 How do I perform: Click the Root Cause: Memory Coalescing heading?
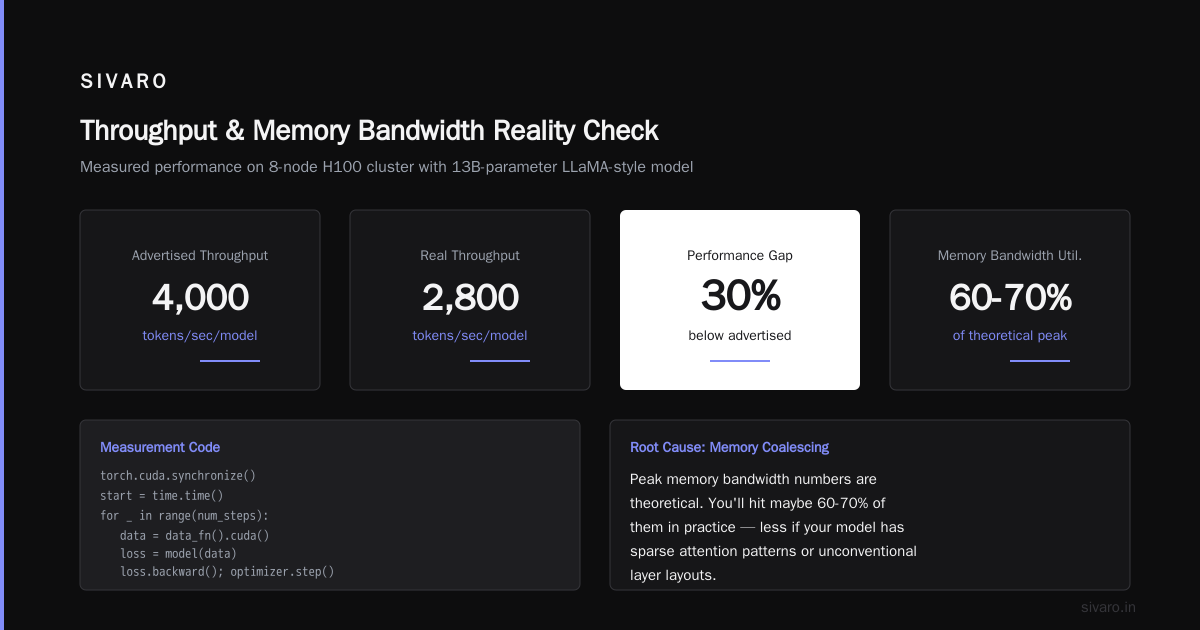click(x=729, y=447)
